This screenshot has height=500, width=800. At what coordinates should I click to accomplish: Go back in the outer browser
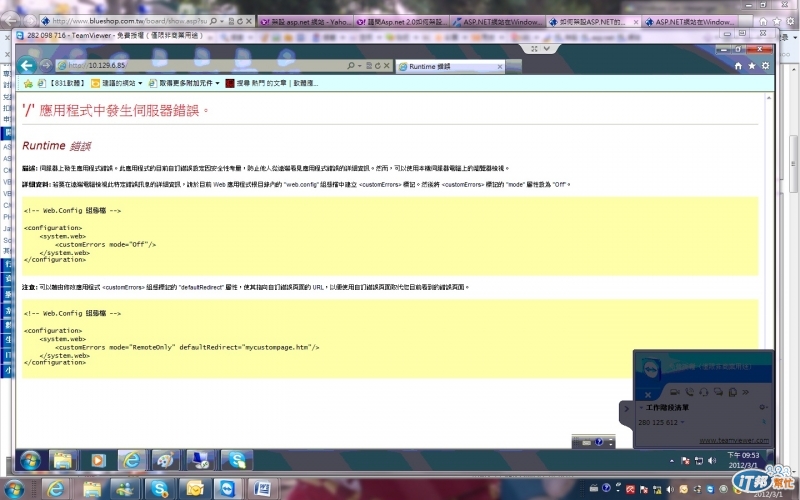(x=10, y=20)
